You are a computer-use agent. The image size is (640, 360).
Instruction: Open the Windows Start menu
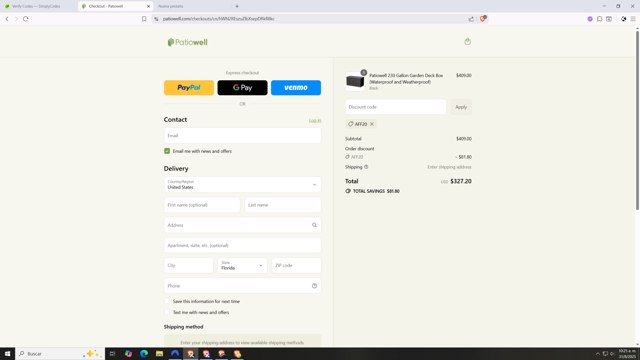[x=7, y=353]
